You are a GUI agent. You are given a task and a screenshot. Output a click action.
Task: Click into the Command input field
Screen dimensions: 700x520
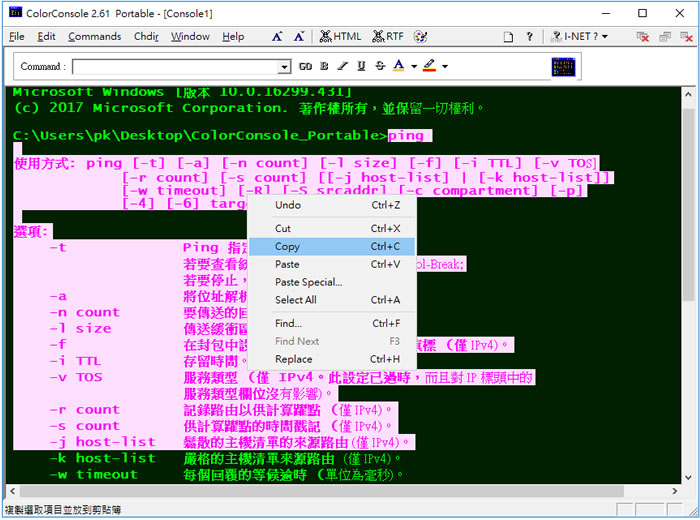(175, 67)
